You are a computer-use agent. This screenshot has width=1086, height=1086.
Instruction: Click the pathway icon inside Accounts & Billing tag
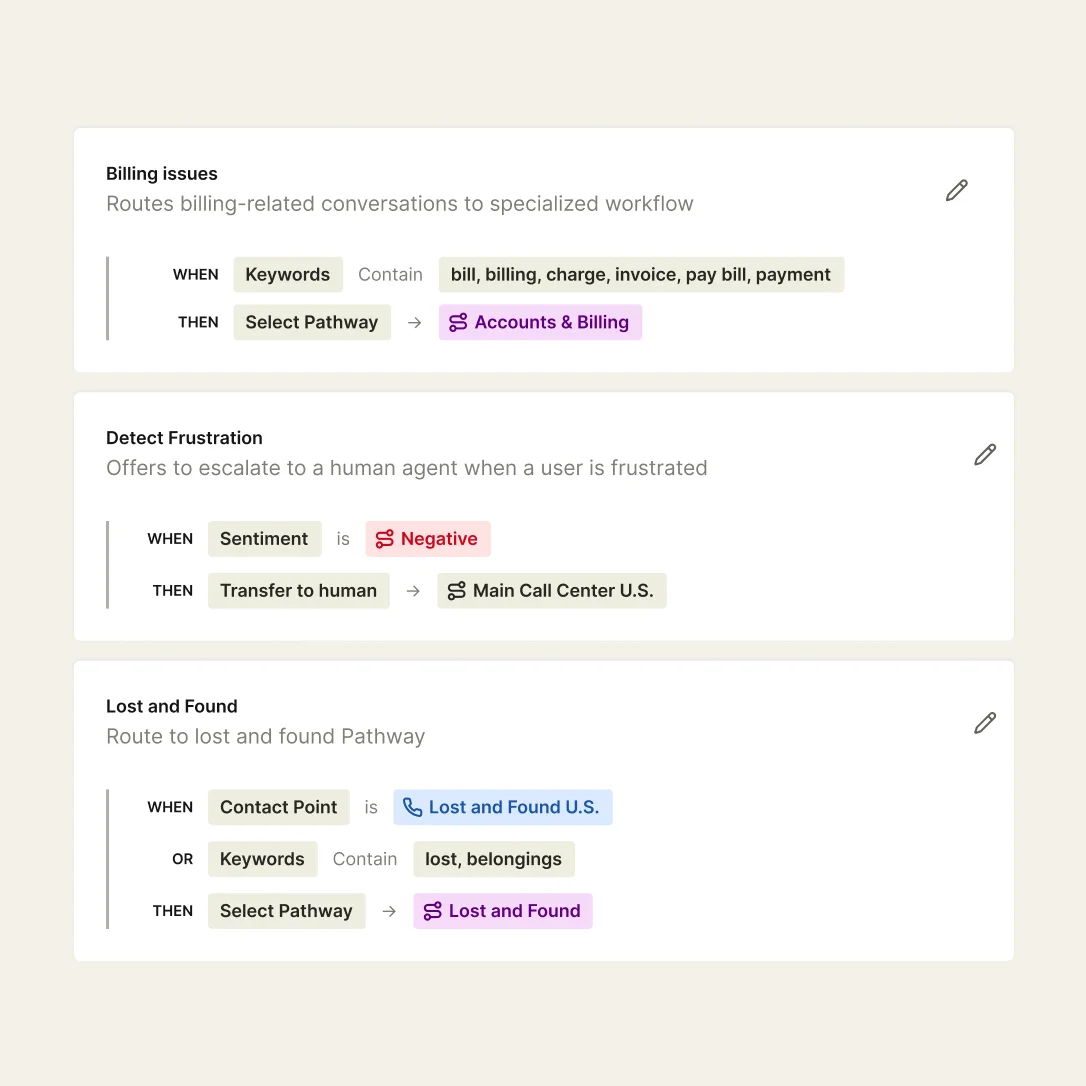pos(458,322)
